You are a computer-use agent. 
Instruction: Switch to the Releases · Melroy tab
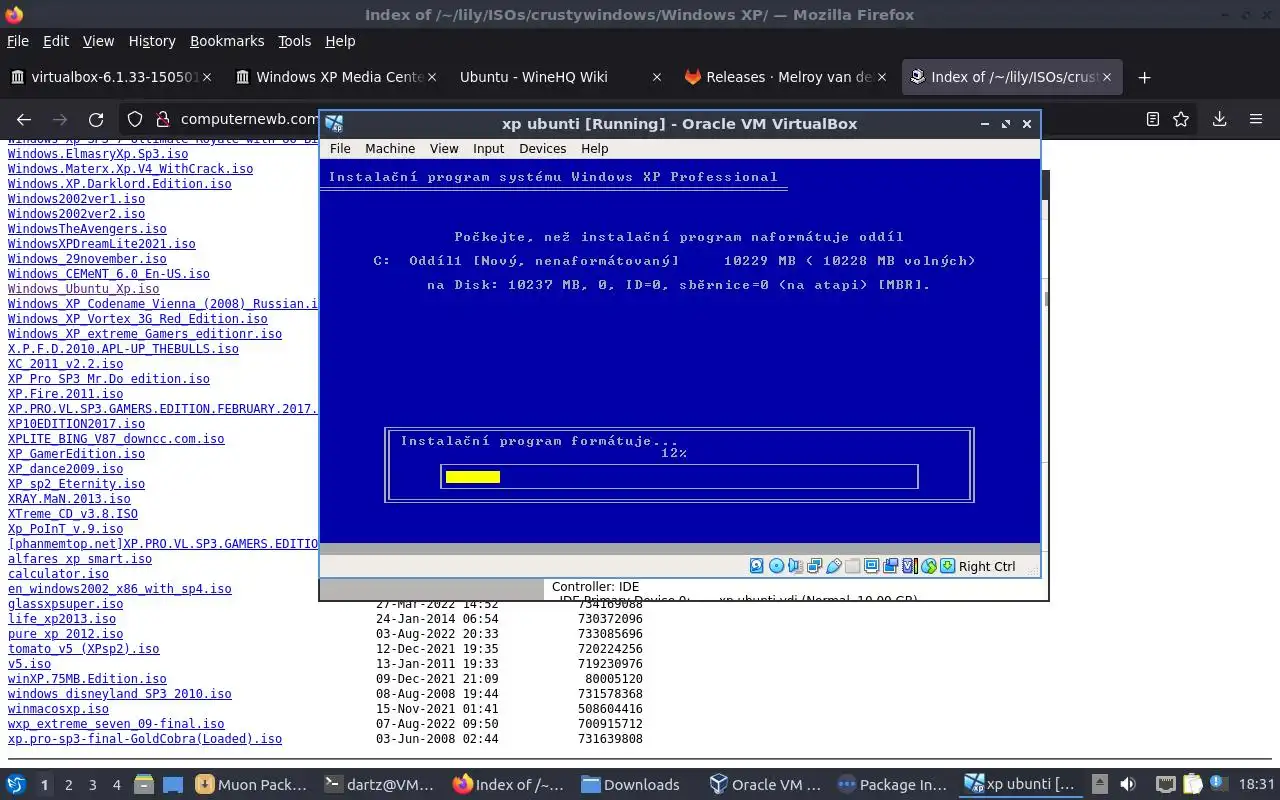click(x=788, y=77)
